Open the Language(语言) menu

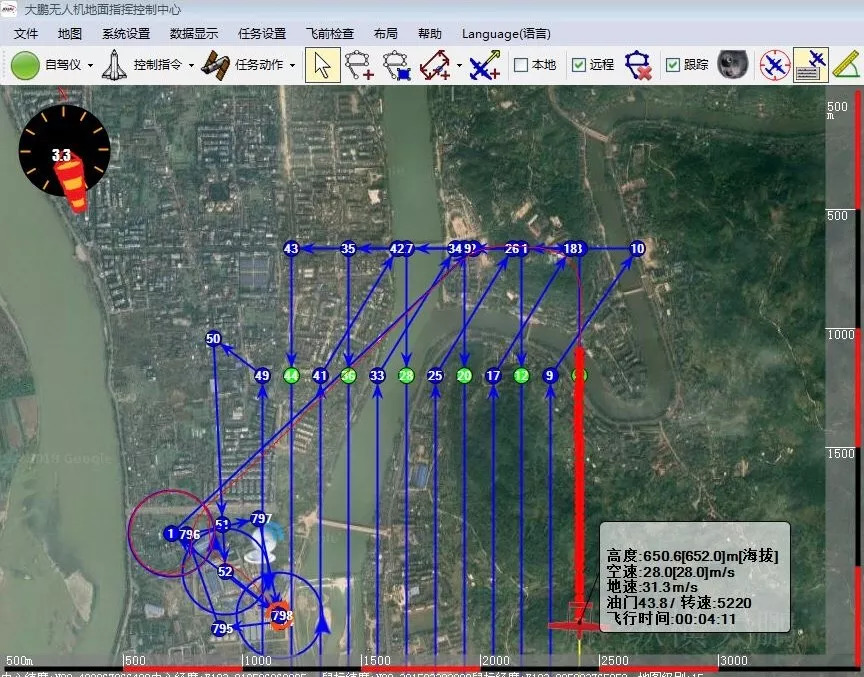pos(506,33)
